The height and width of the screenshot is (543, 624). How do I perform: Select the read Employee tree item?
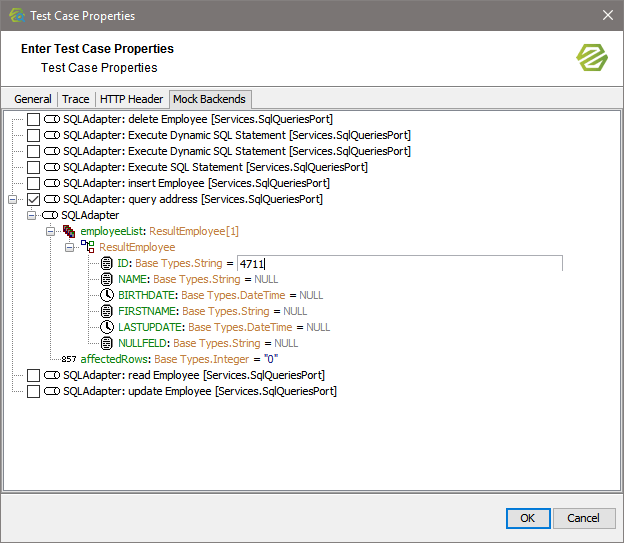(x=195, y=375)
